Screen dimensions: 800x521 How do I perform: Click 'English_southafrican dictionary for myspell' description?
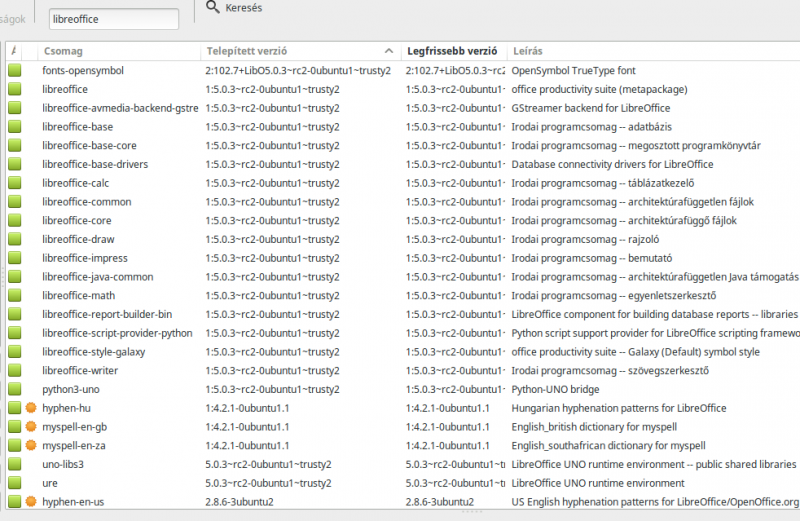pyautogui.click(x=609, y=445)
